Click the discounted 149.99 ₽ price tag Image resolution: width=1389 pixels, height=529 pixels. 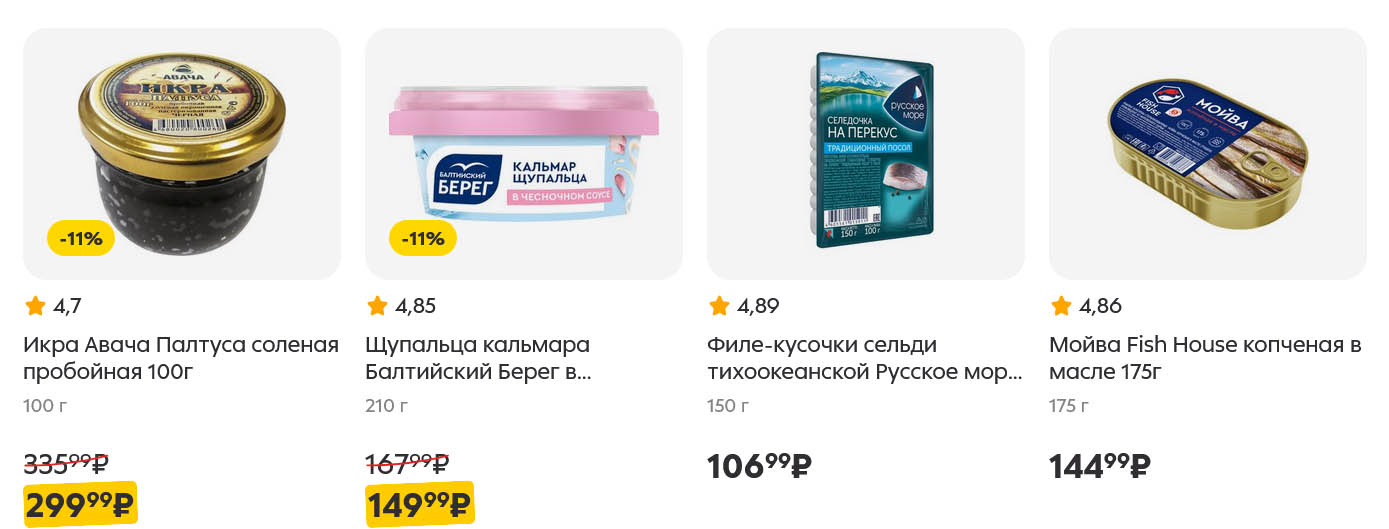pos(420,504)
